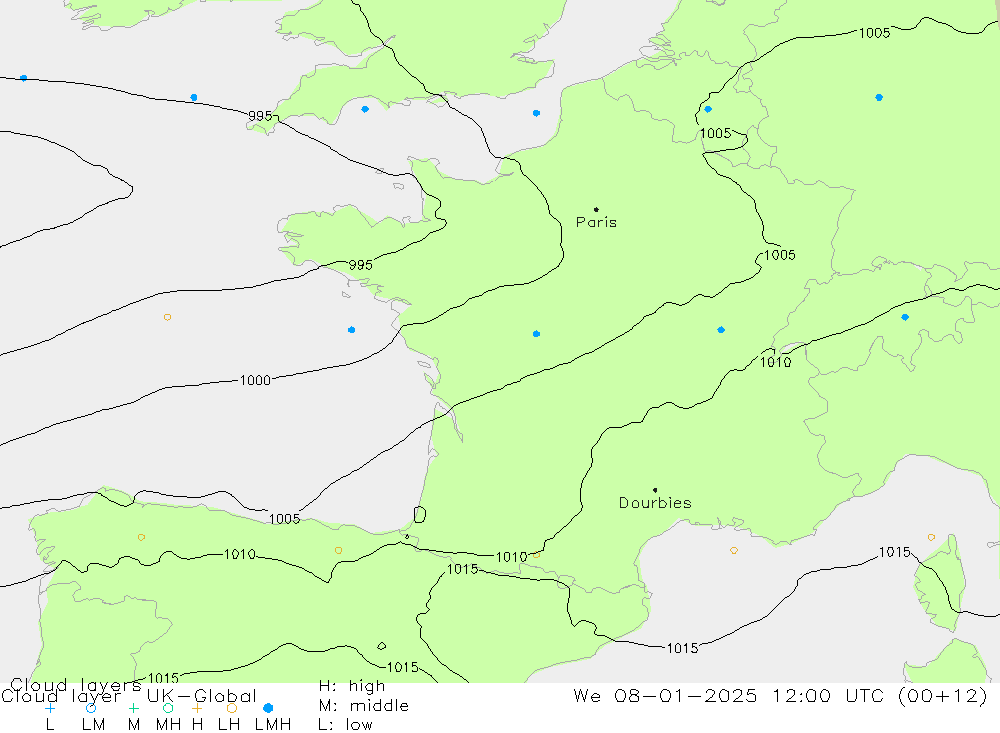Click the 'M: middle' legend text
Image resolution: width=1000 pixels, height=733 pixels.
tap(364, 706)
